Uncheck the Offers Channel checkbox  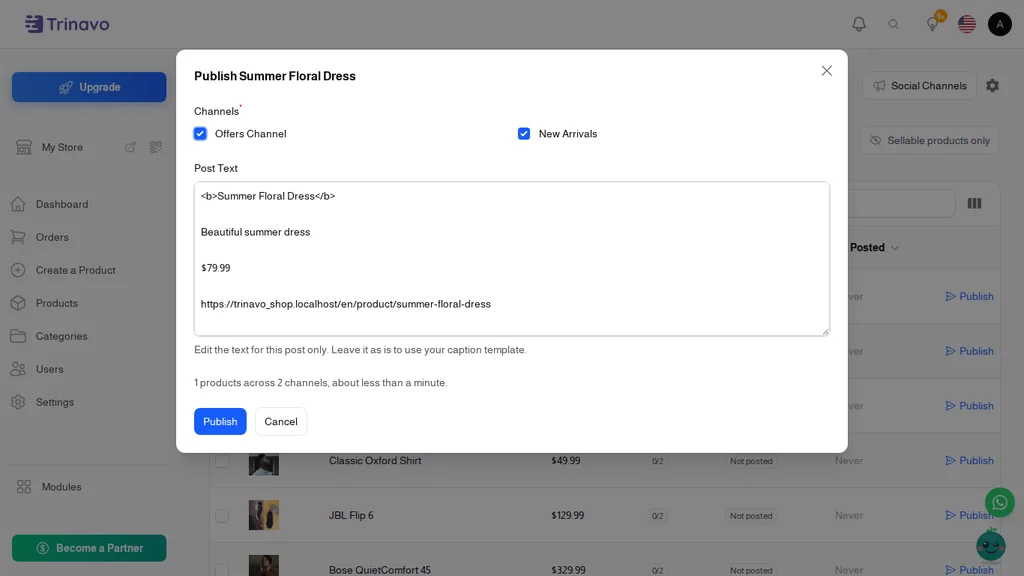click(200, 134)
